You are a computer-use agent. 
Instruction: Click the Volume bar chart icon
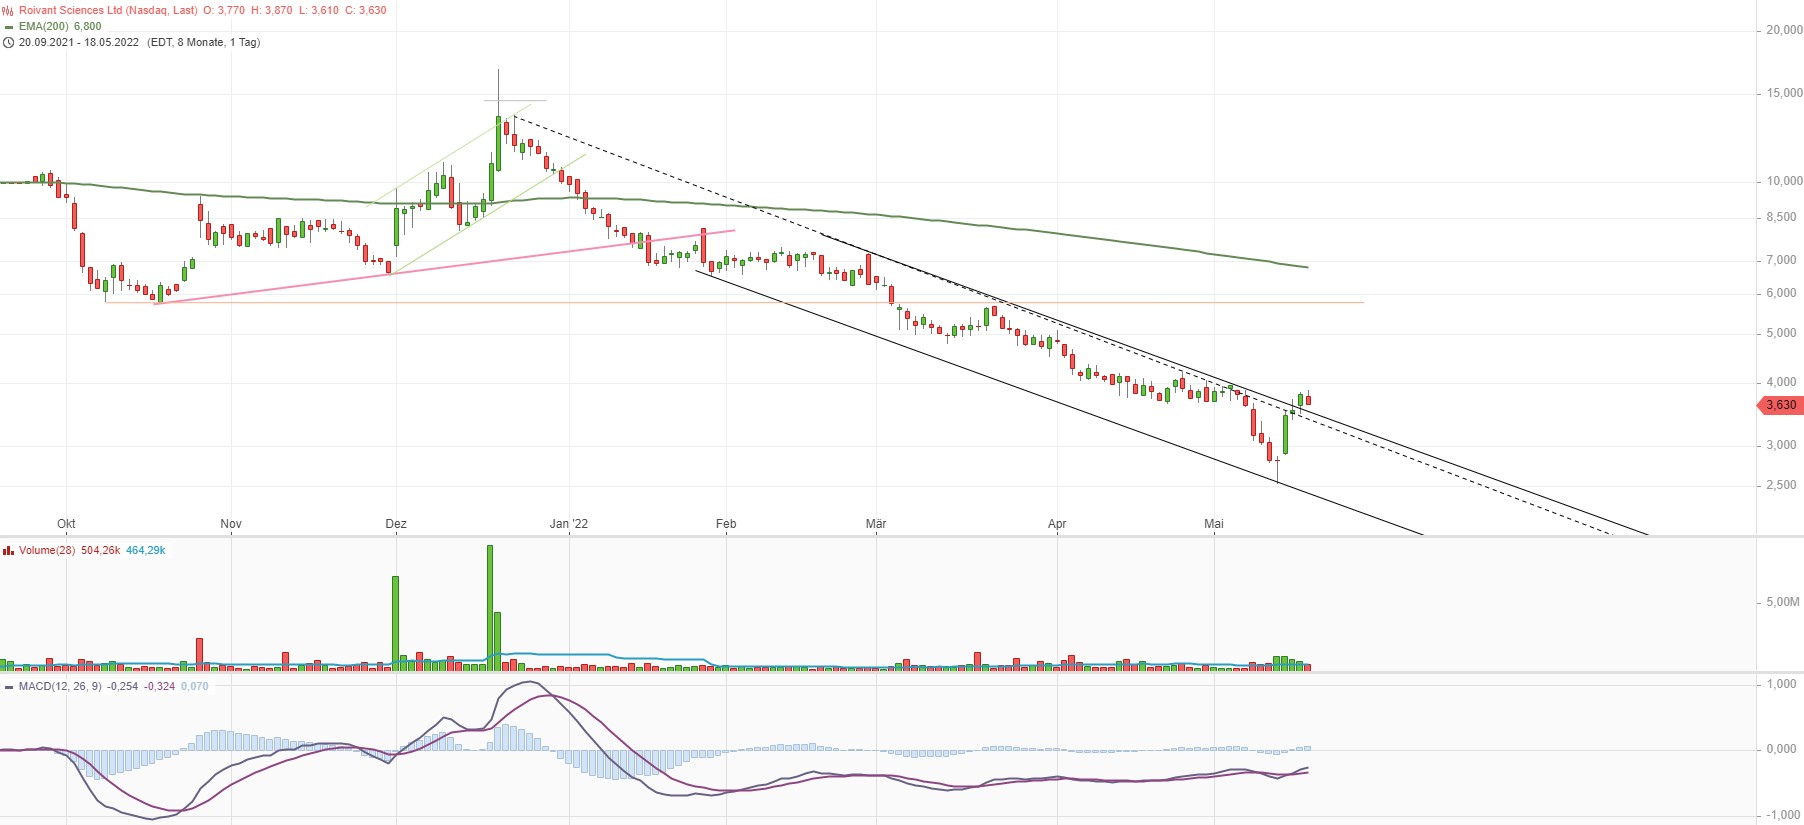pyautogui.click(x=8, y=551)
